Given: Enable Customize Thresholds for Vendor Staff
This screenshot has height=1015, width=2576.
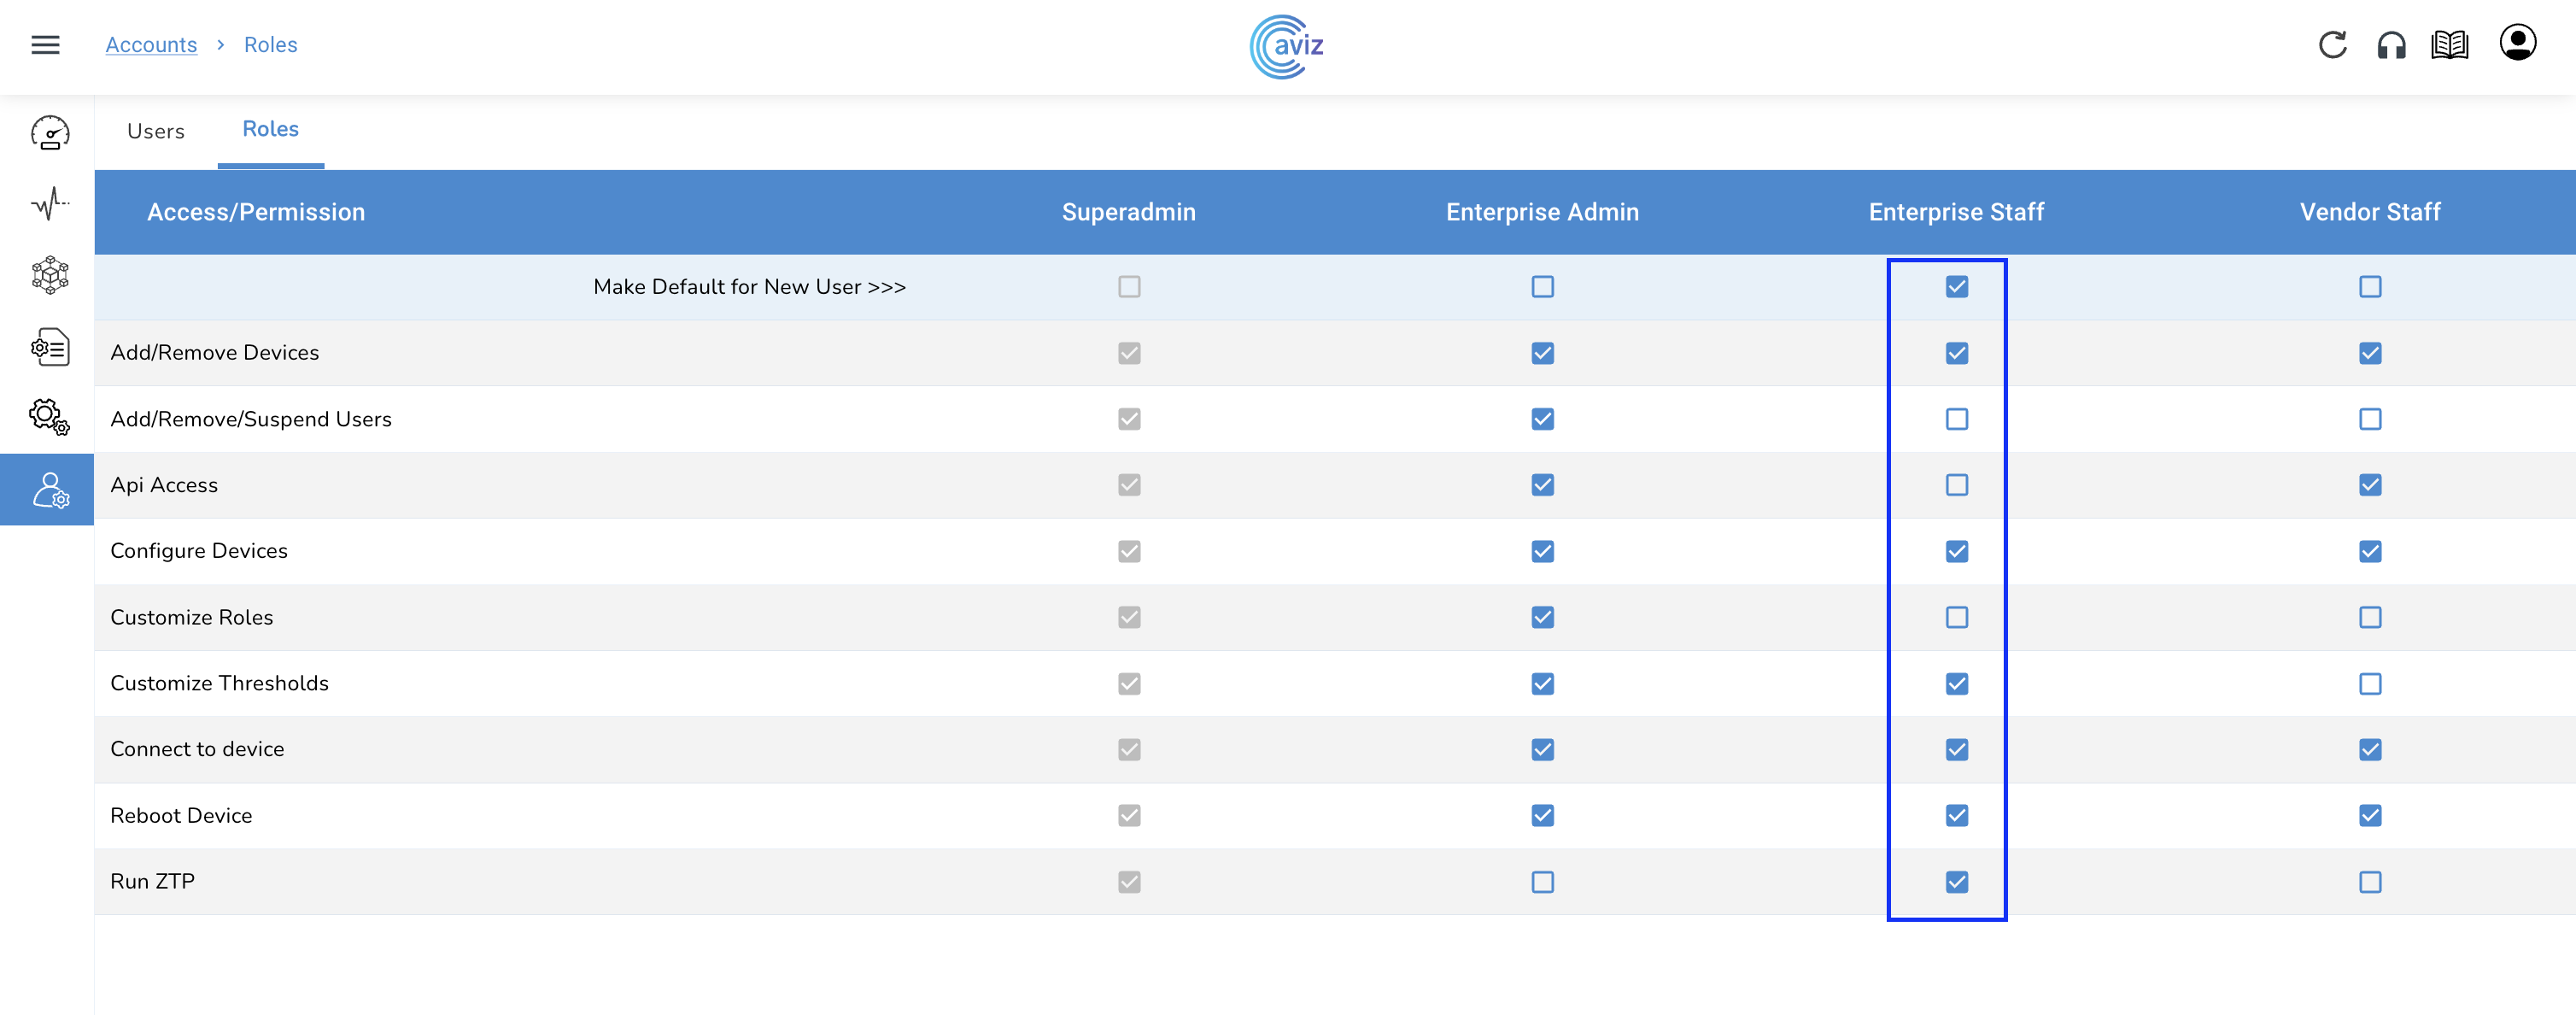Looking at the screenshot, I should tap(2369, 684).
